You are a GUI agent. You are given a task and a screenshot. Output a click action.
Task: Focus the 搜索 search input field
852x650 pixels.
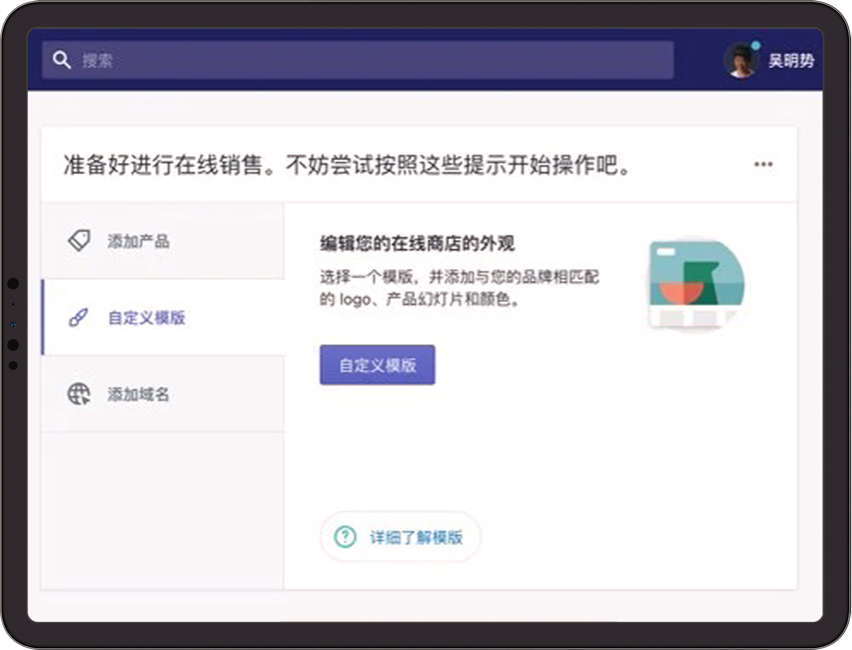tap(370, 60)
